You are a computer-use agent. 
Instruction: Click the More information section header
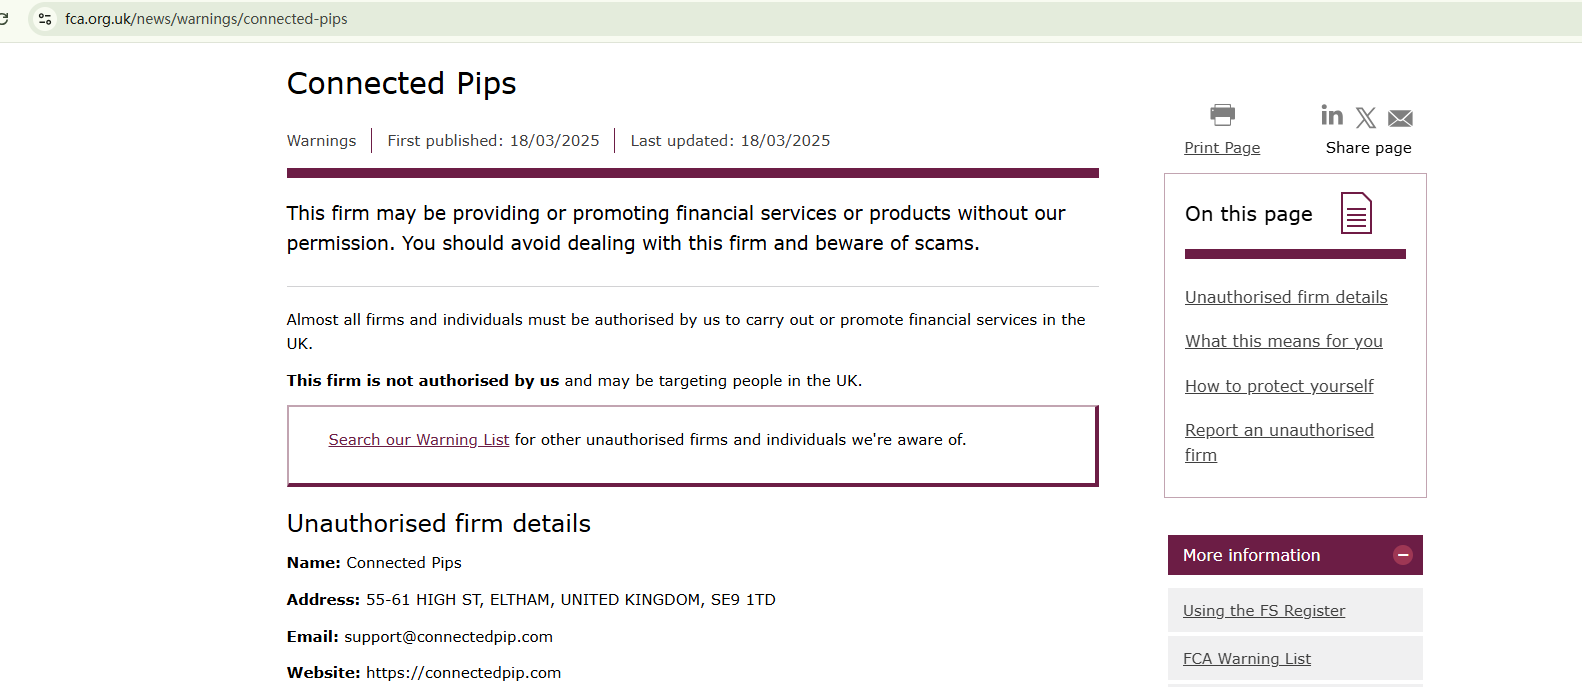click(x=1252, y=555)
